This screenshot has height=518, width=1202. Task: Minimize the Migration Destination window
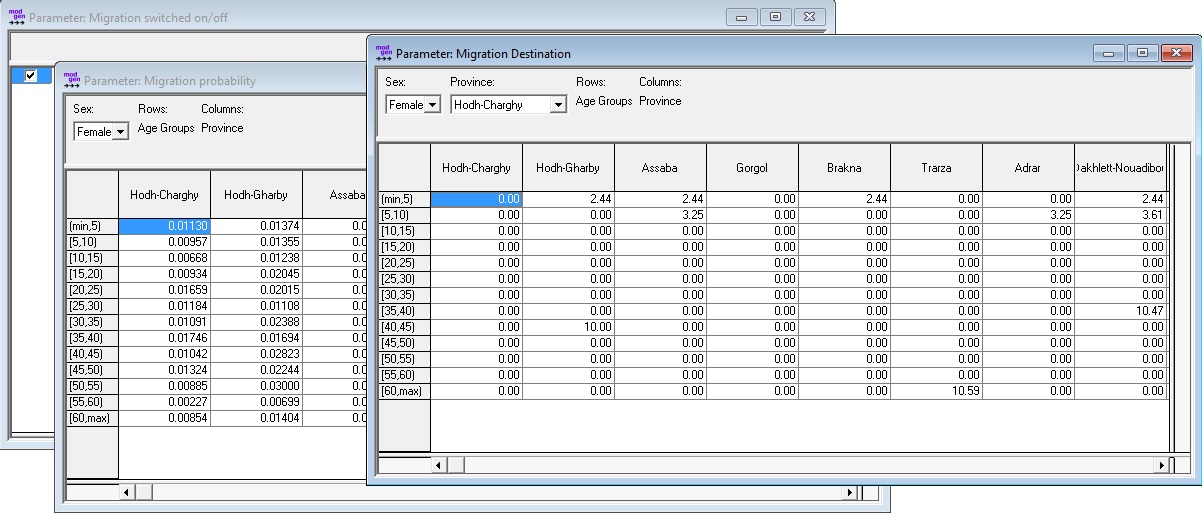point(1109,53)
